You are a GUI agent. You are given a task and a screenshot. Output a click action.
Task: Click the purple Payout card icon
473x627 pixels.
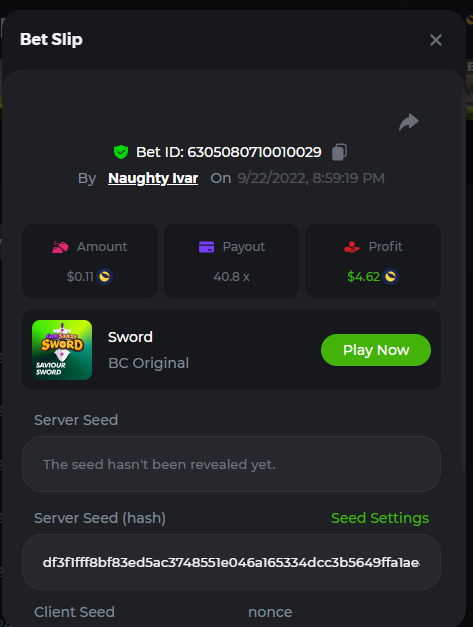(x=206, y=247)
